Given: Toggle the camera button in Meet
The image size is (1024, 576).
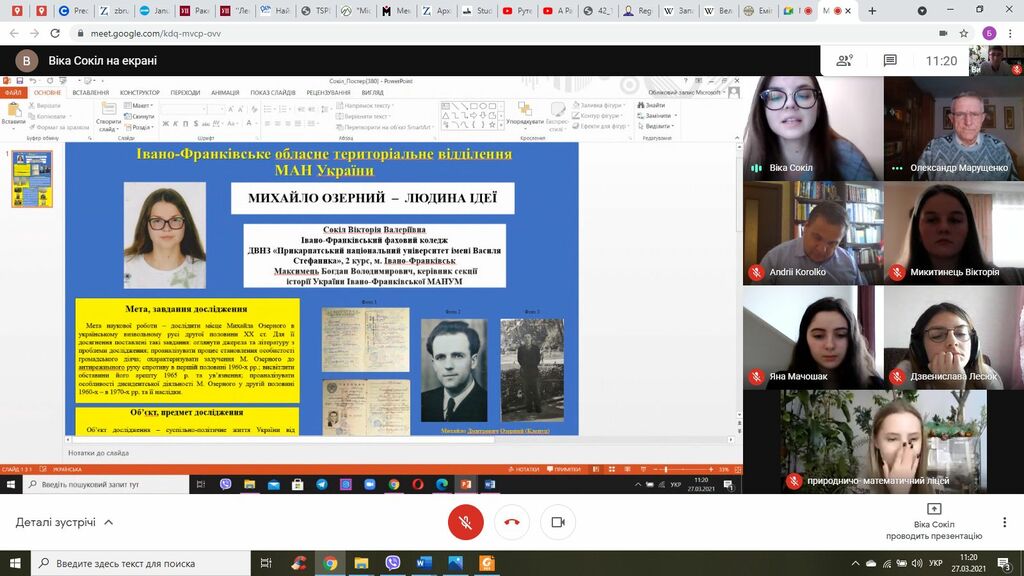Looking at the screenshot, I should tap(558, 522).
